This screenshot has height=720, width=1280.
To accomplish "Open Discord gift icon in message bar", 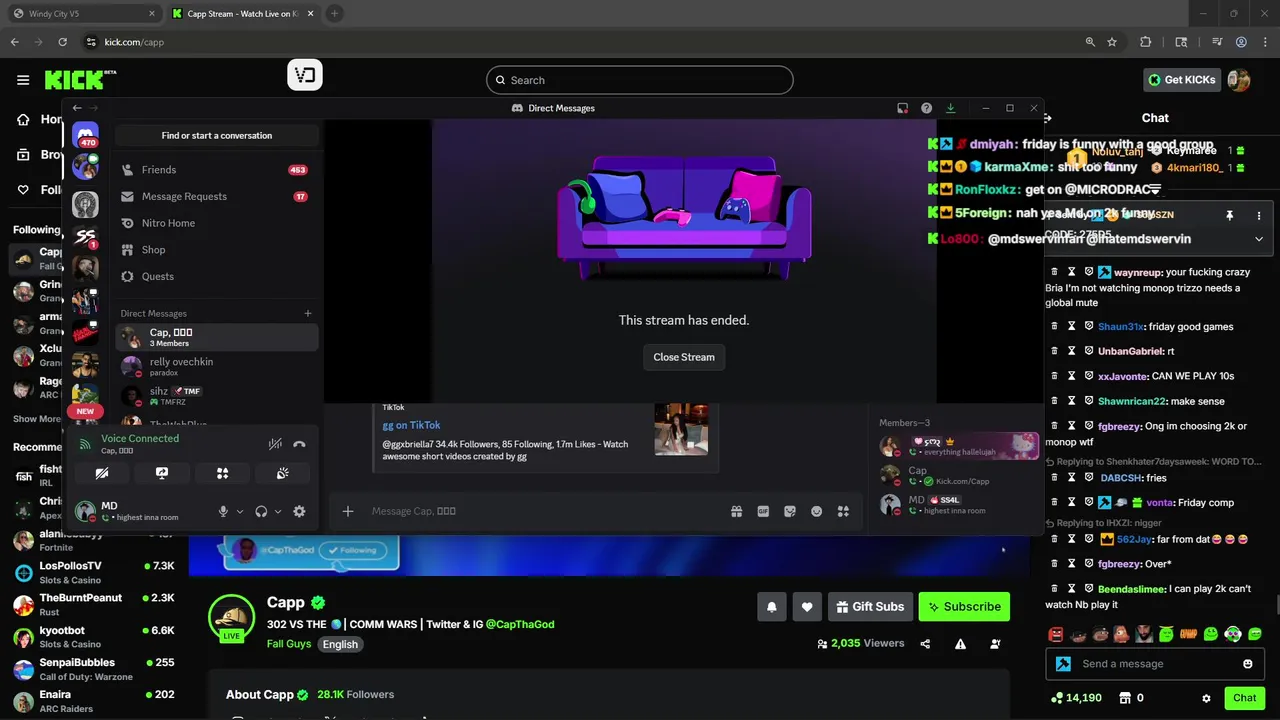I will click(736, 511).
